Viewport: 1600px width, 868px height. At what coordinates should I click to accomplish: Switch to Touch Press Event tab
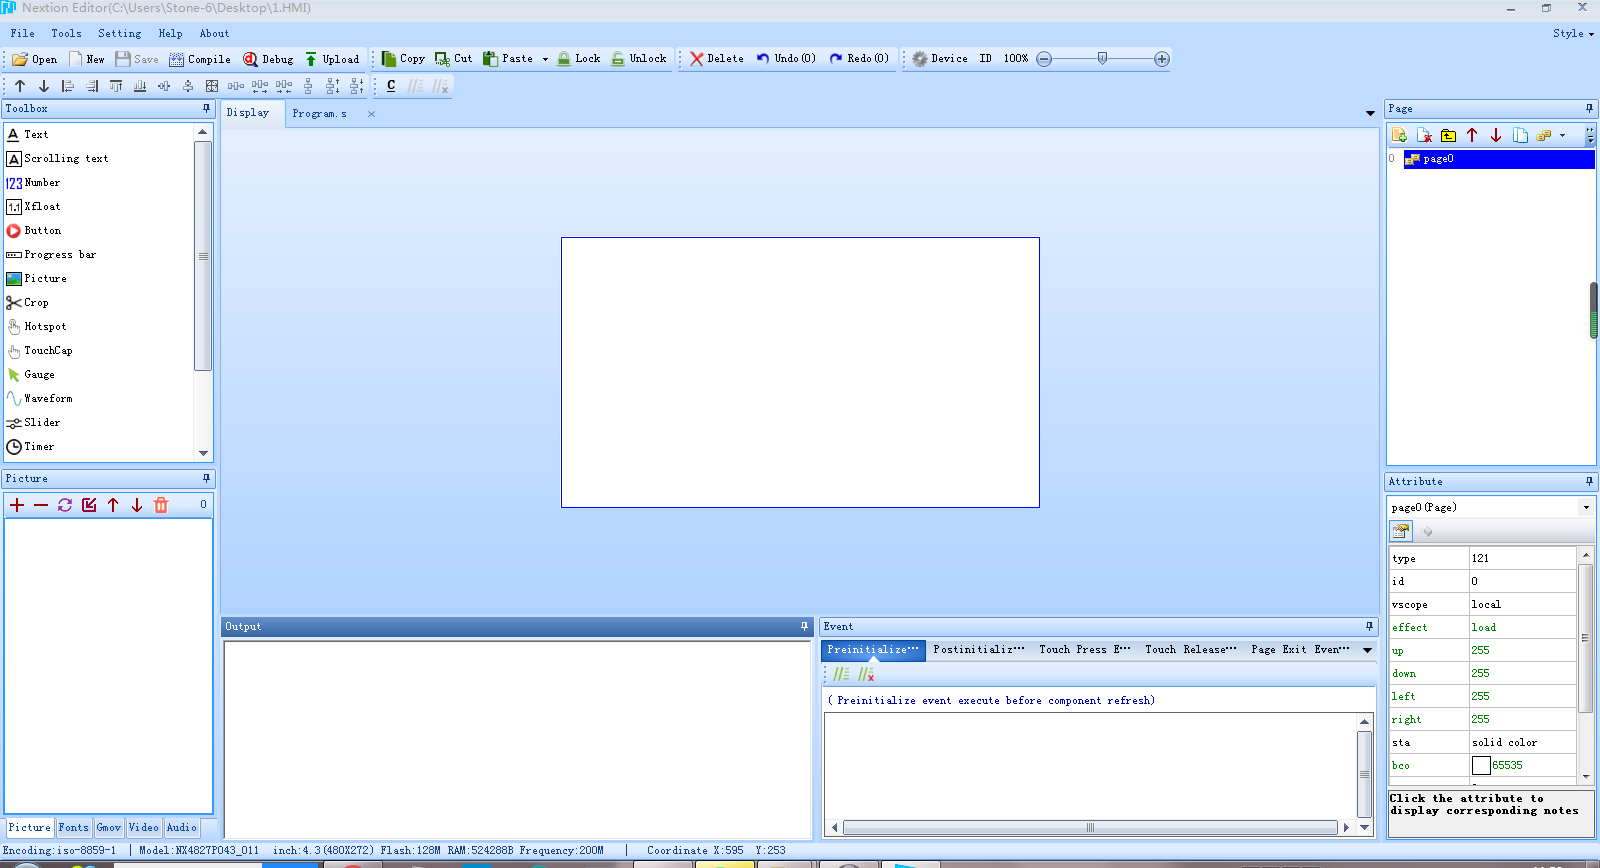click(1084, 649)
